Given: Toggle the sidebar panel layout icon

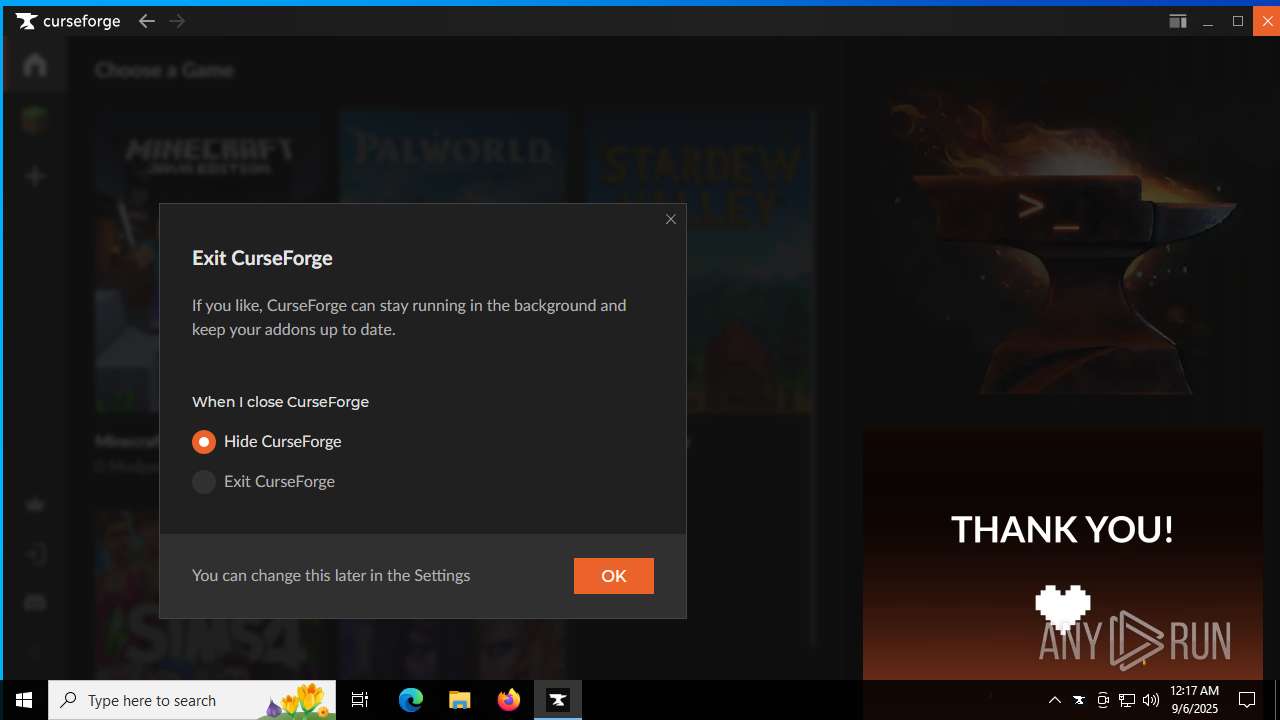Looking at the screenshot, I should 1178,21.
